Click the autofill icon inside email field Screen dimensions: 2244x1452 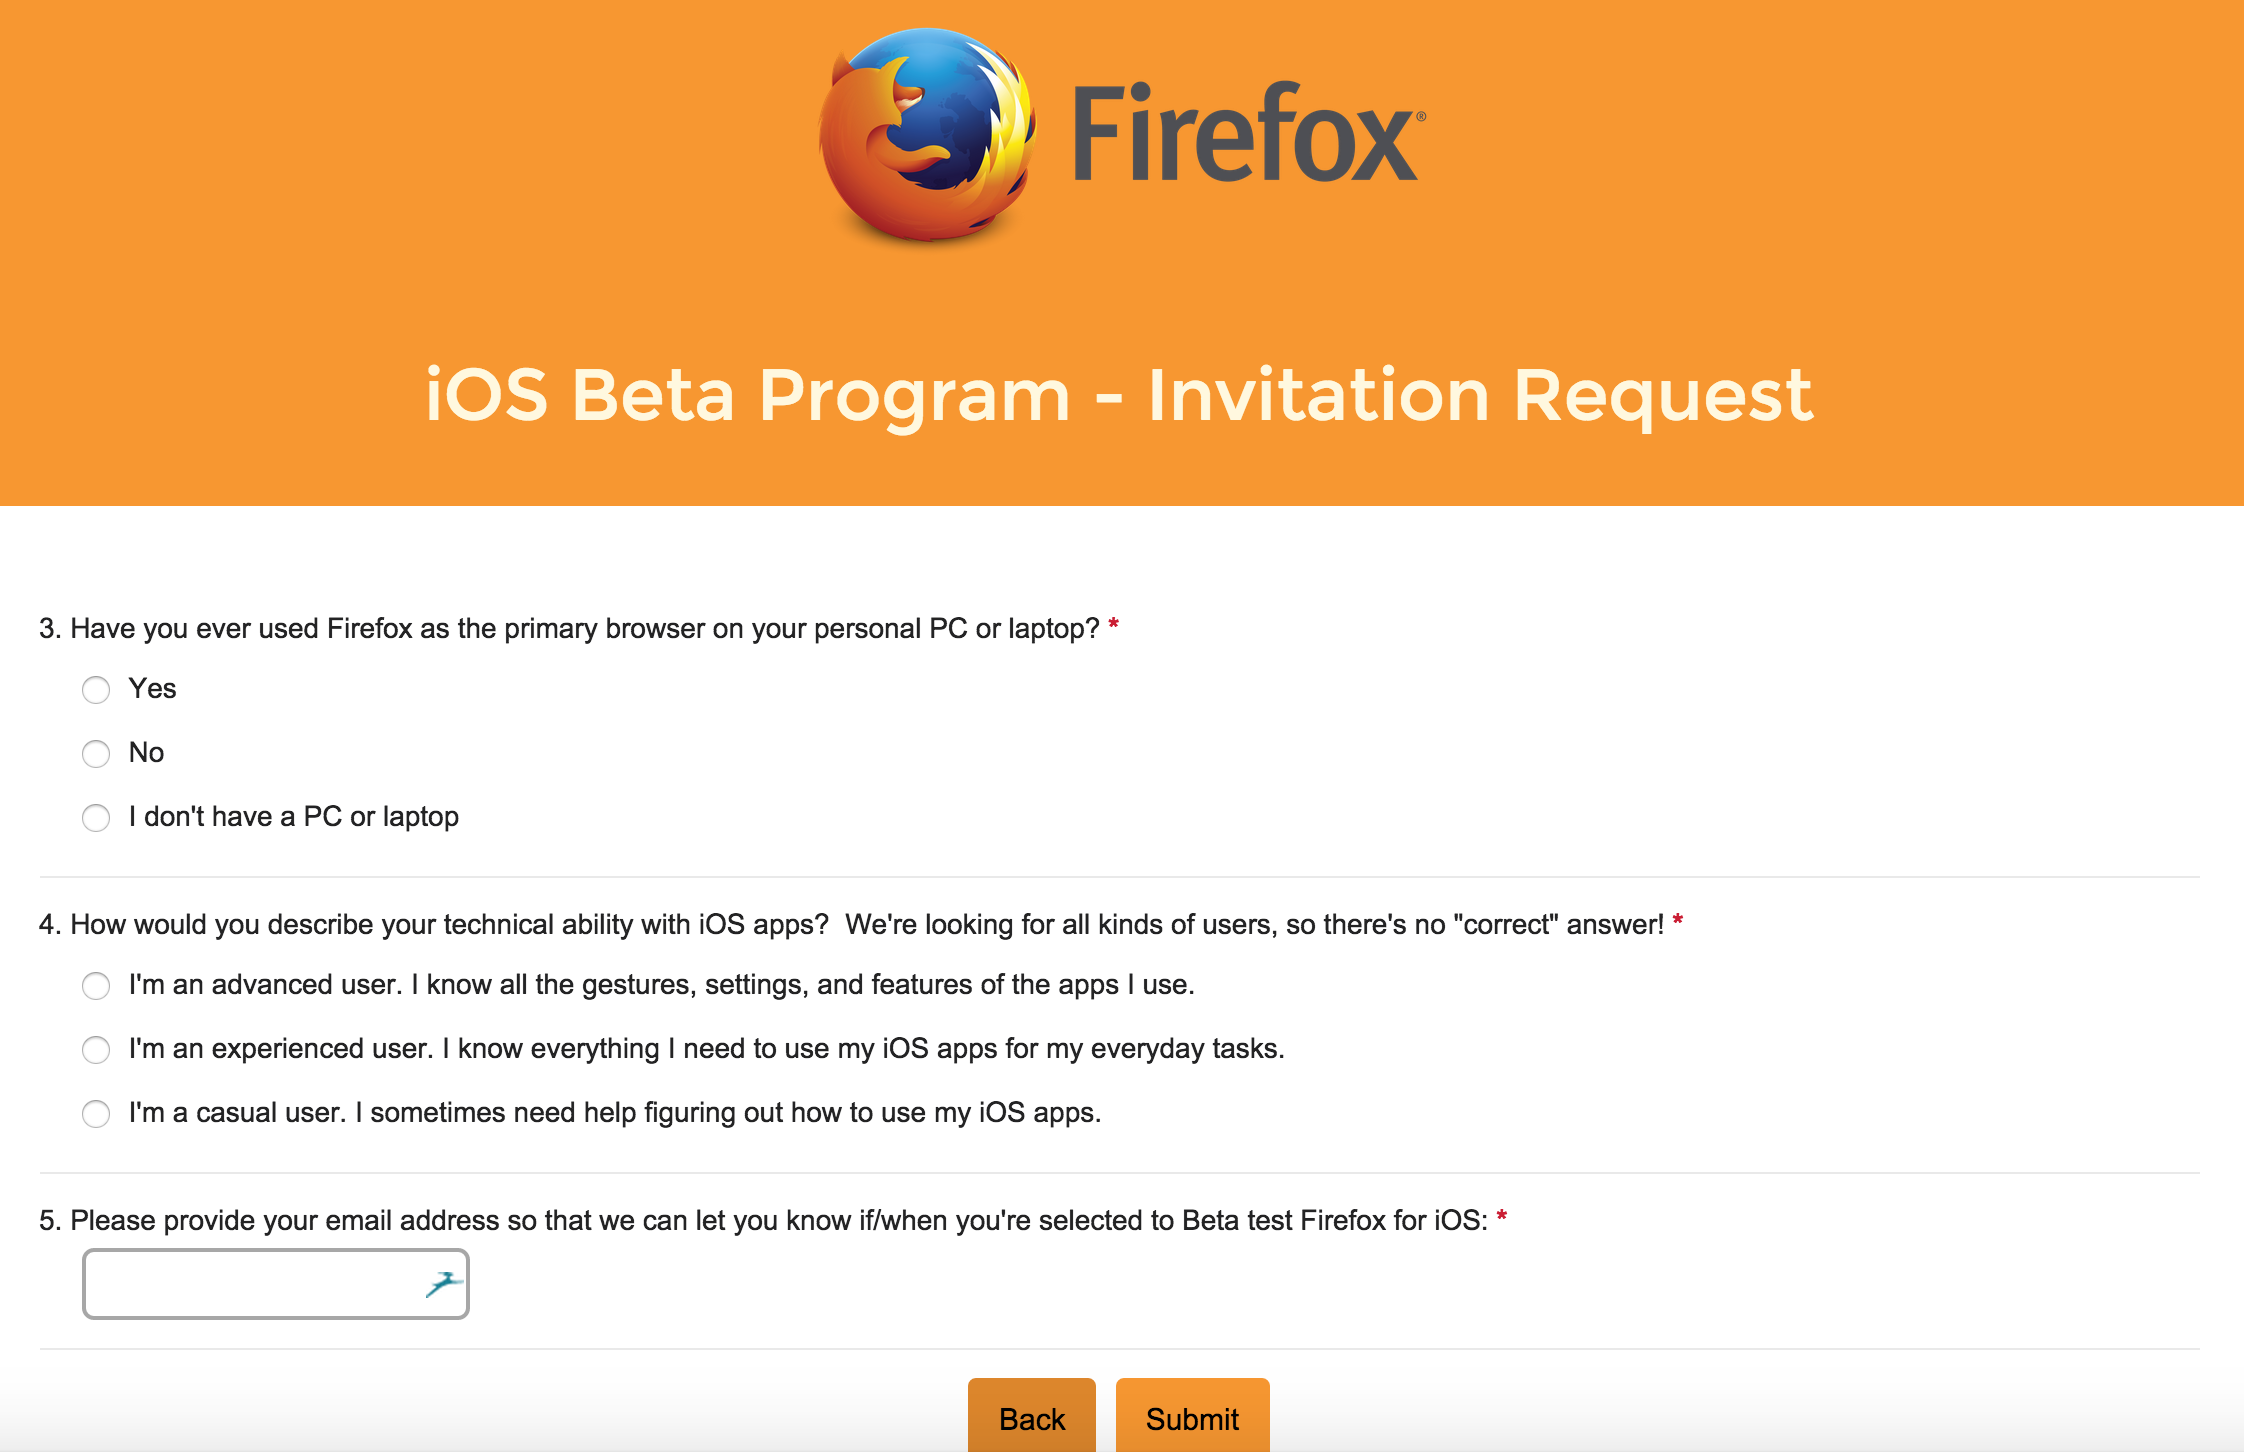pyautogui.click(x=443, y=1284)
